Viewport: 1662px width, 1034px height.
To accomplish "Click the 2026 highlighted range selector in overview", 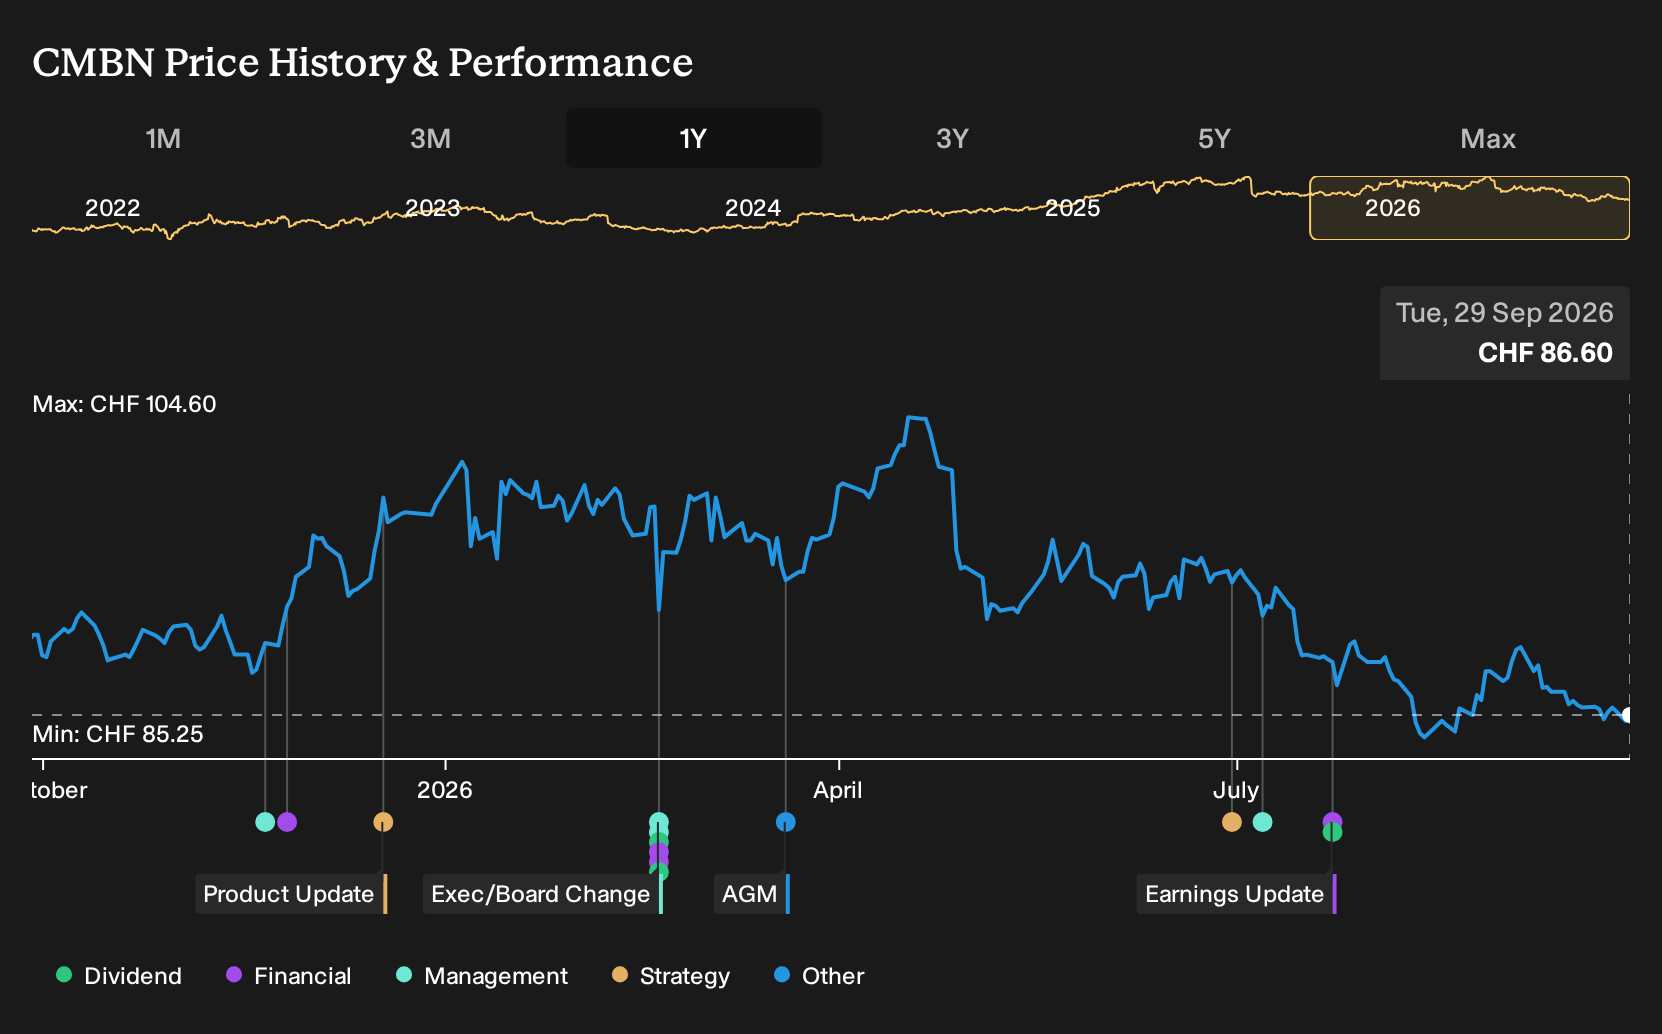I will coord(1469,208).
